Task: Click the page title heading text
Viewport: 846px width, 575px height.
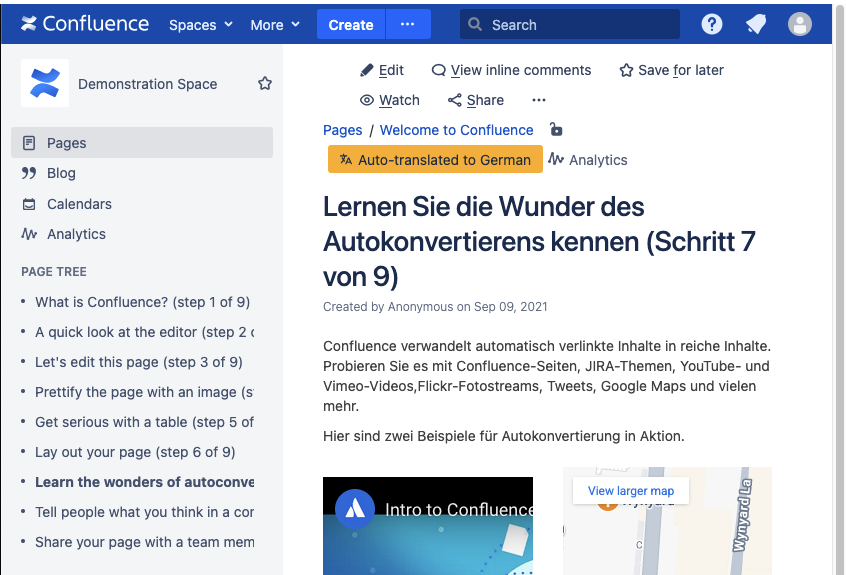Action: point(540,241)
